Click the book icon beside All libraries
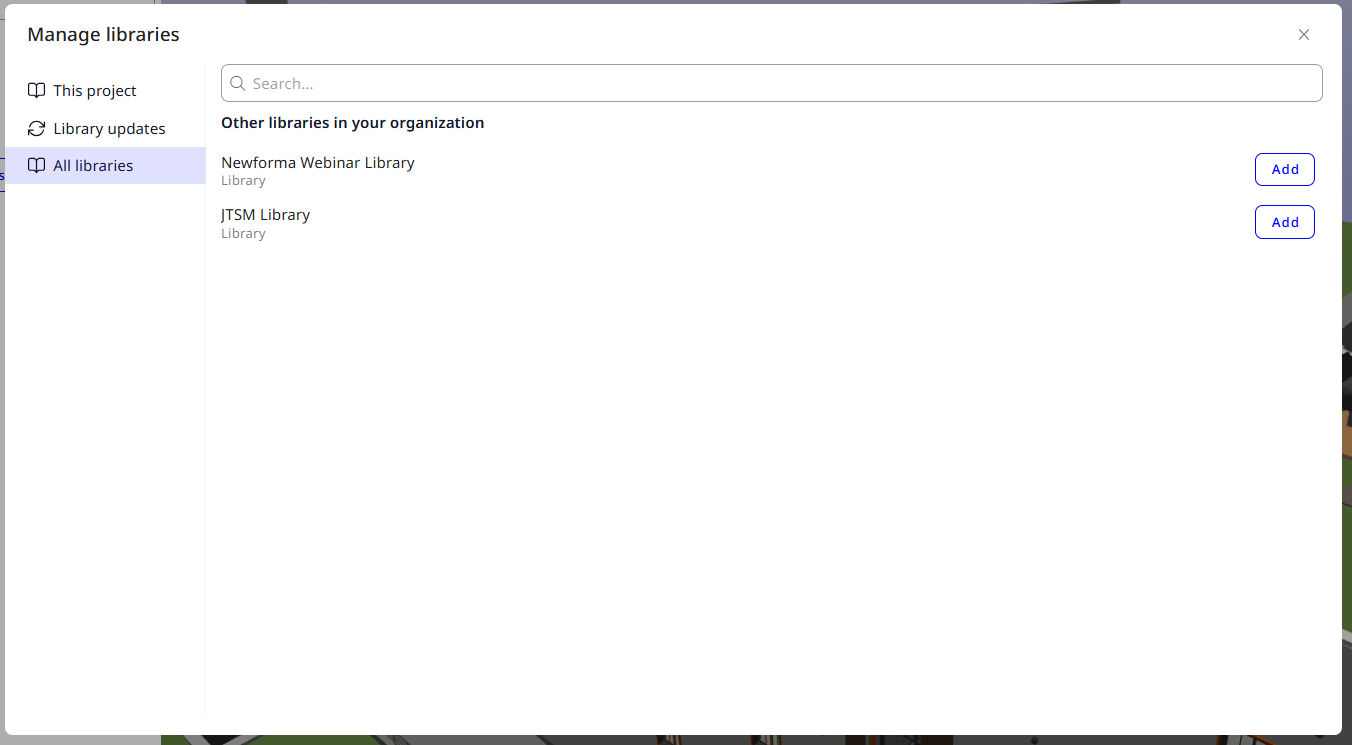The width and height of the screenshot is (1352, 745). click(x=36, y=166)
